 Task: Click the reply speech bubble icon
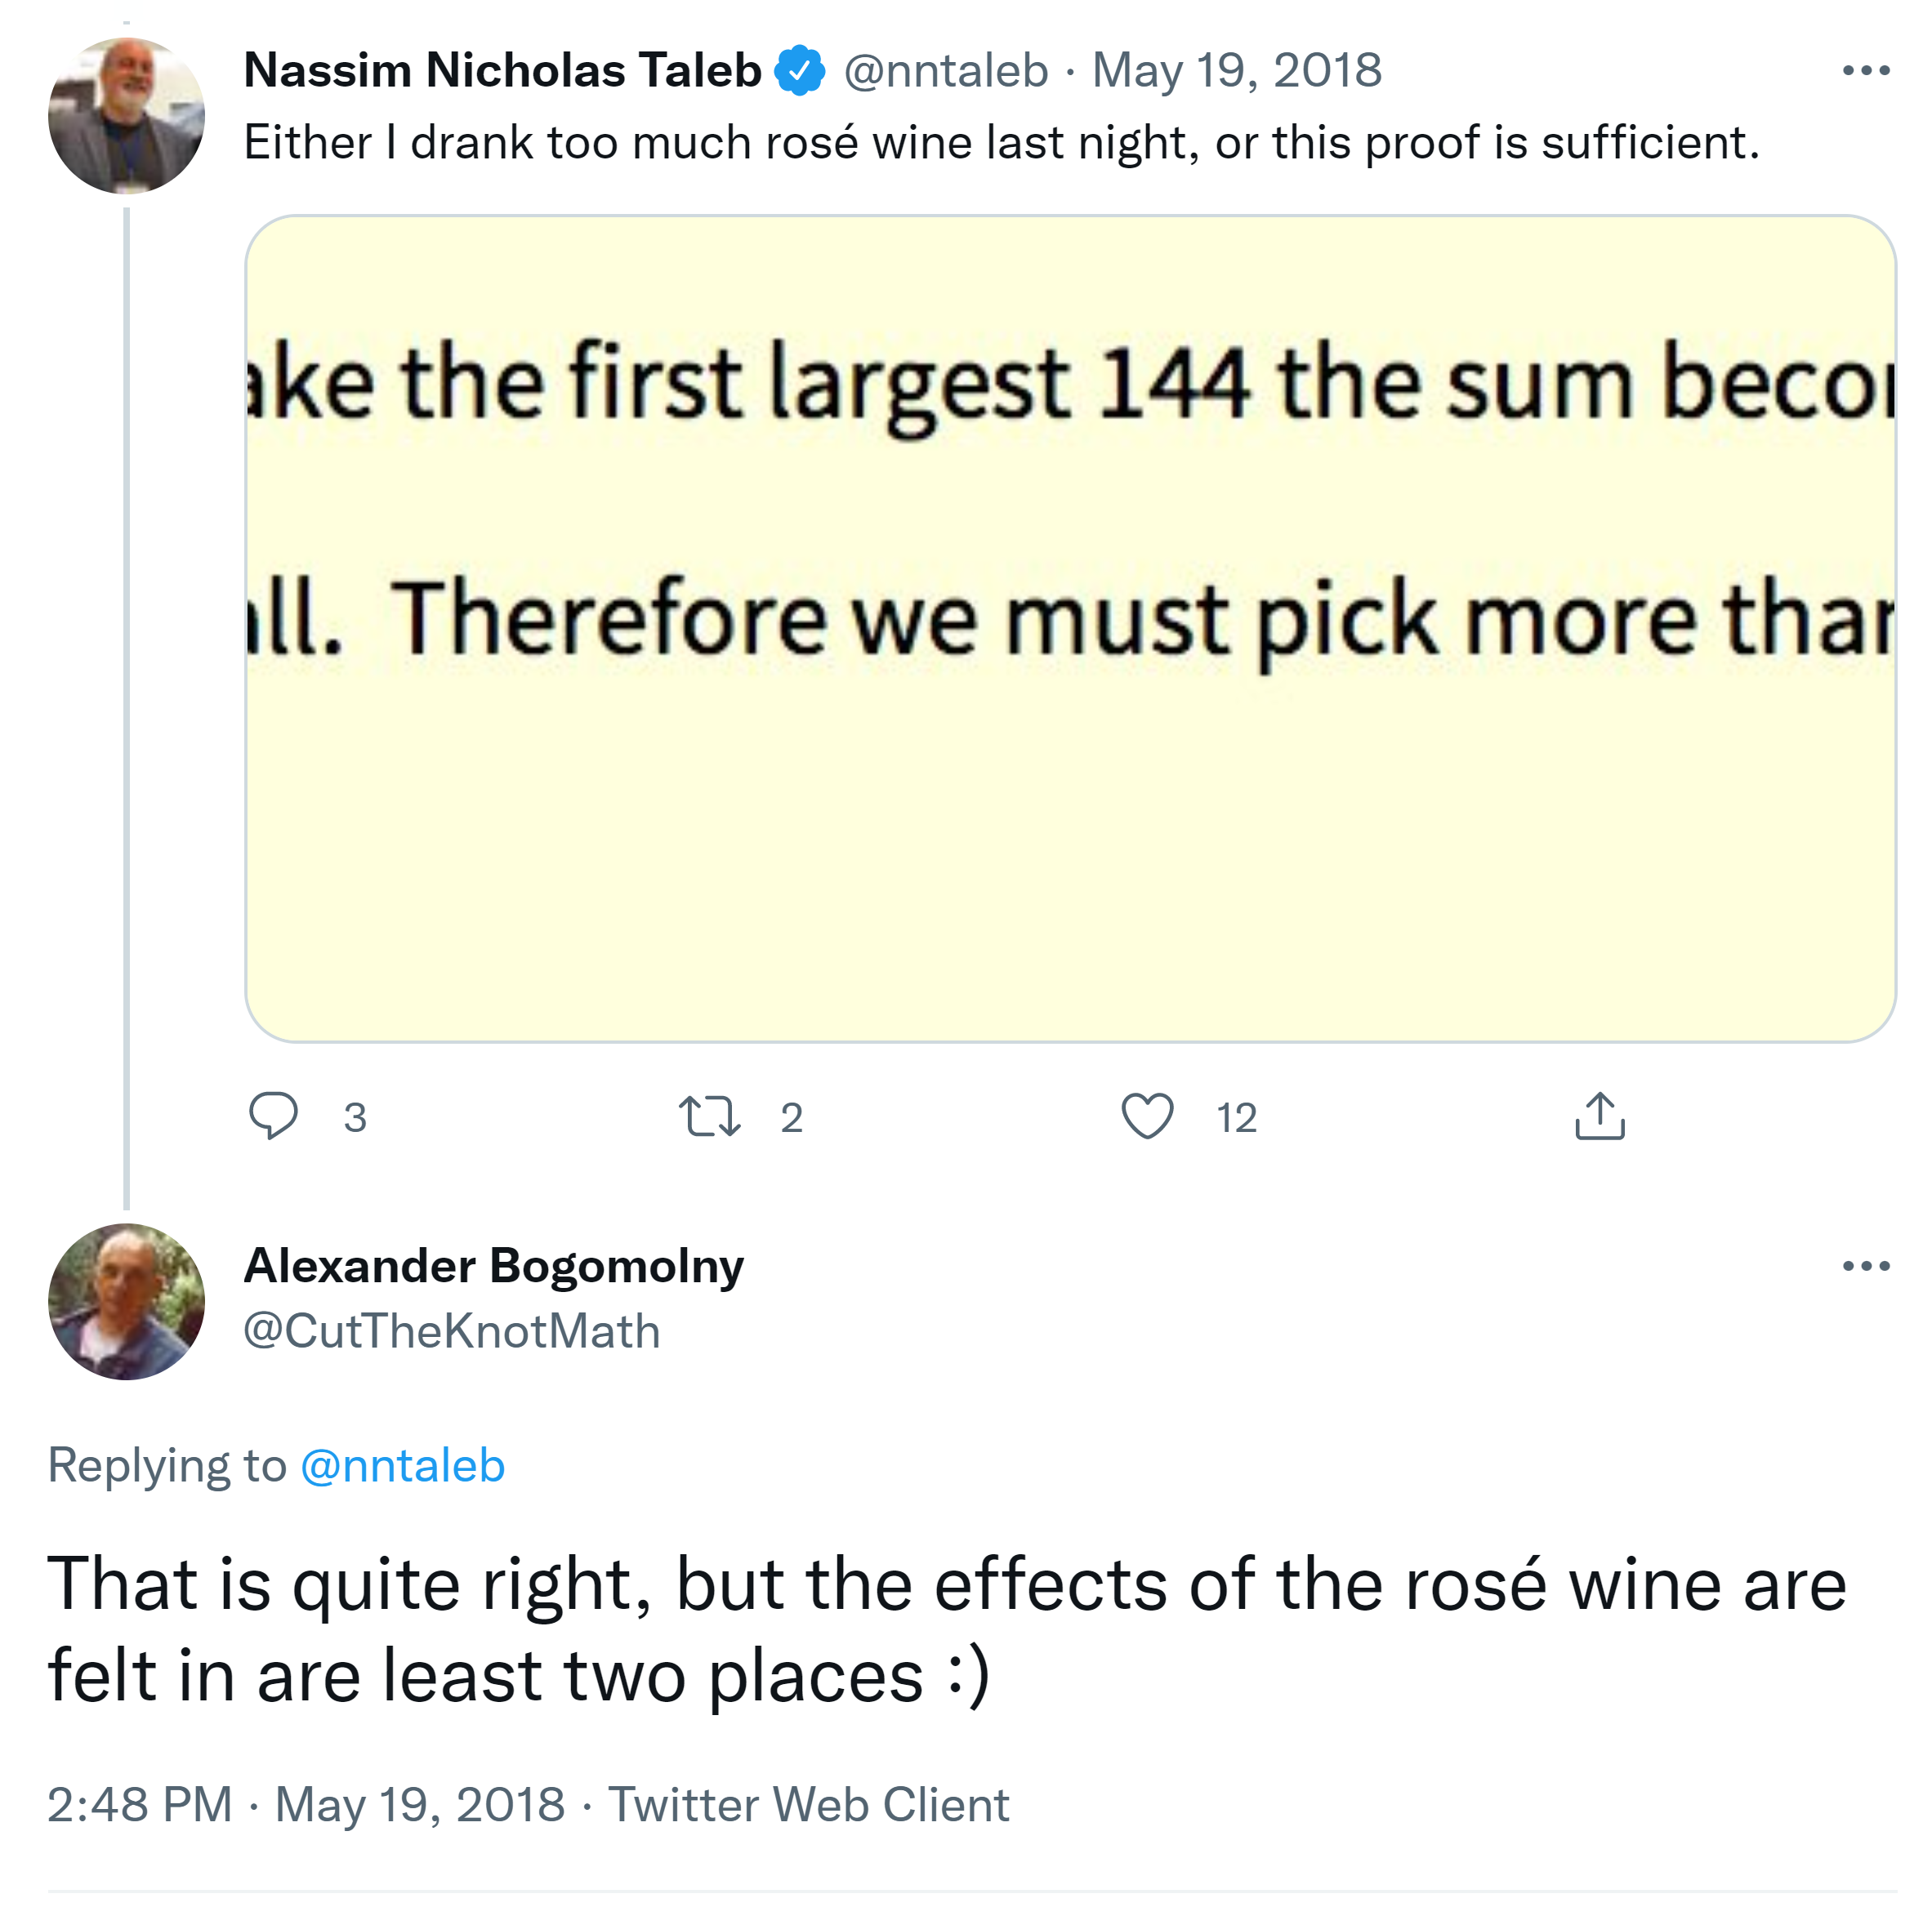click(272, 1116)
